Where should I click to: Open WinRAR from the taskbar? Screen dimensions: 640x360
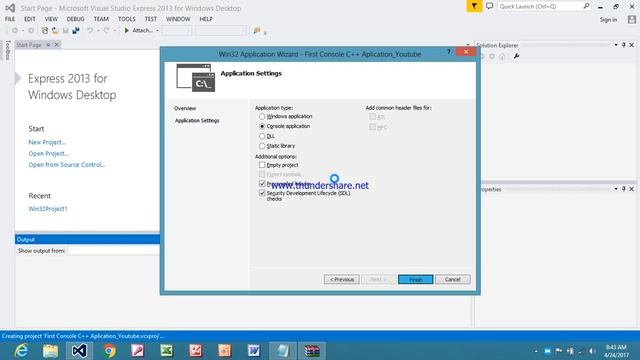pyautogui.click(x=312, y=351)
